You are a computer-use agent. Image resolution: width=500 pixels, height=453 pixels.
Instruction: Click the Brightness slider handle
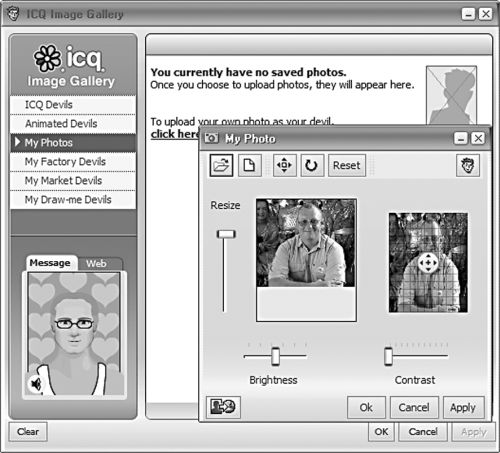(275, 356)
